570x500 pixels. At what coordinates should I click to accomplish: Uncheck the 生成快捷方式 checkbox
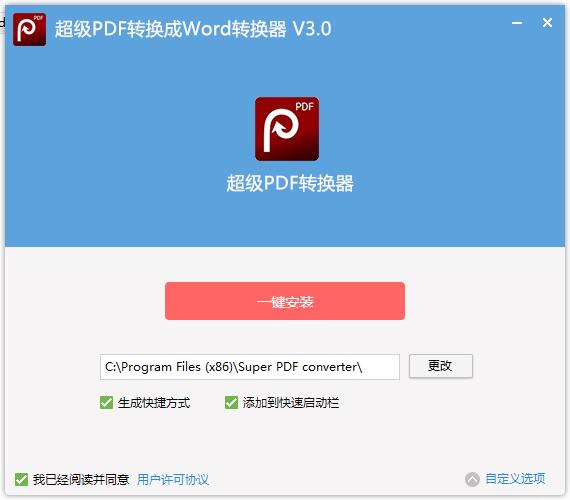107,403
